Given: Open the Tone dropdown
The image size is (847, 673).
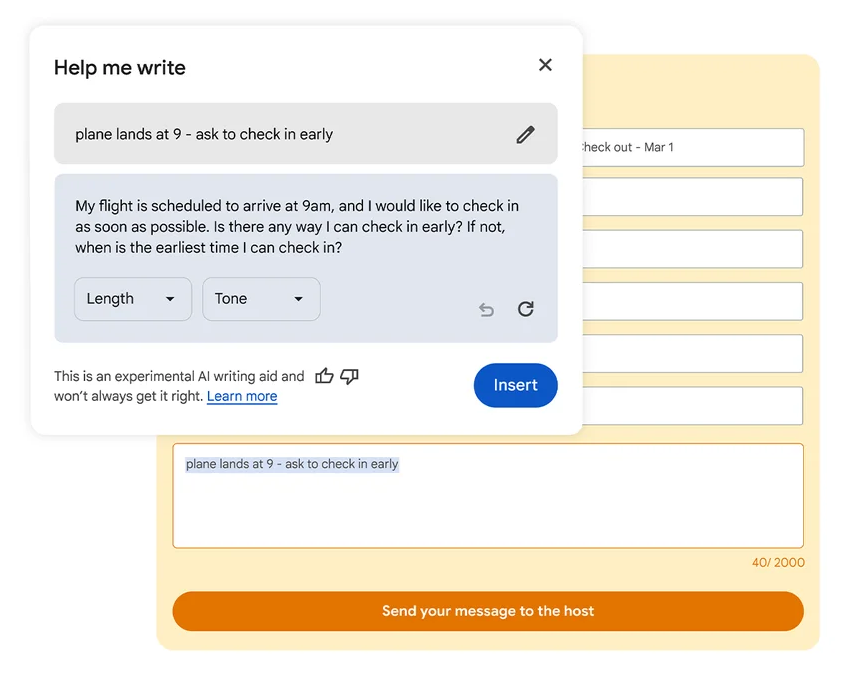Looking at the screenshot, I should [261, 299].
